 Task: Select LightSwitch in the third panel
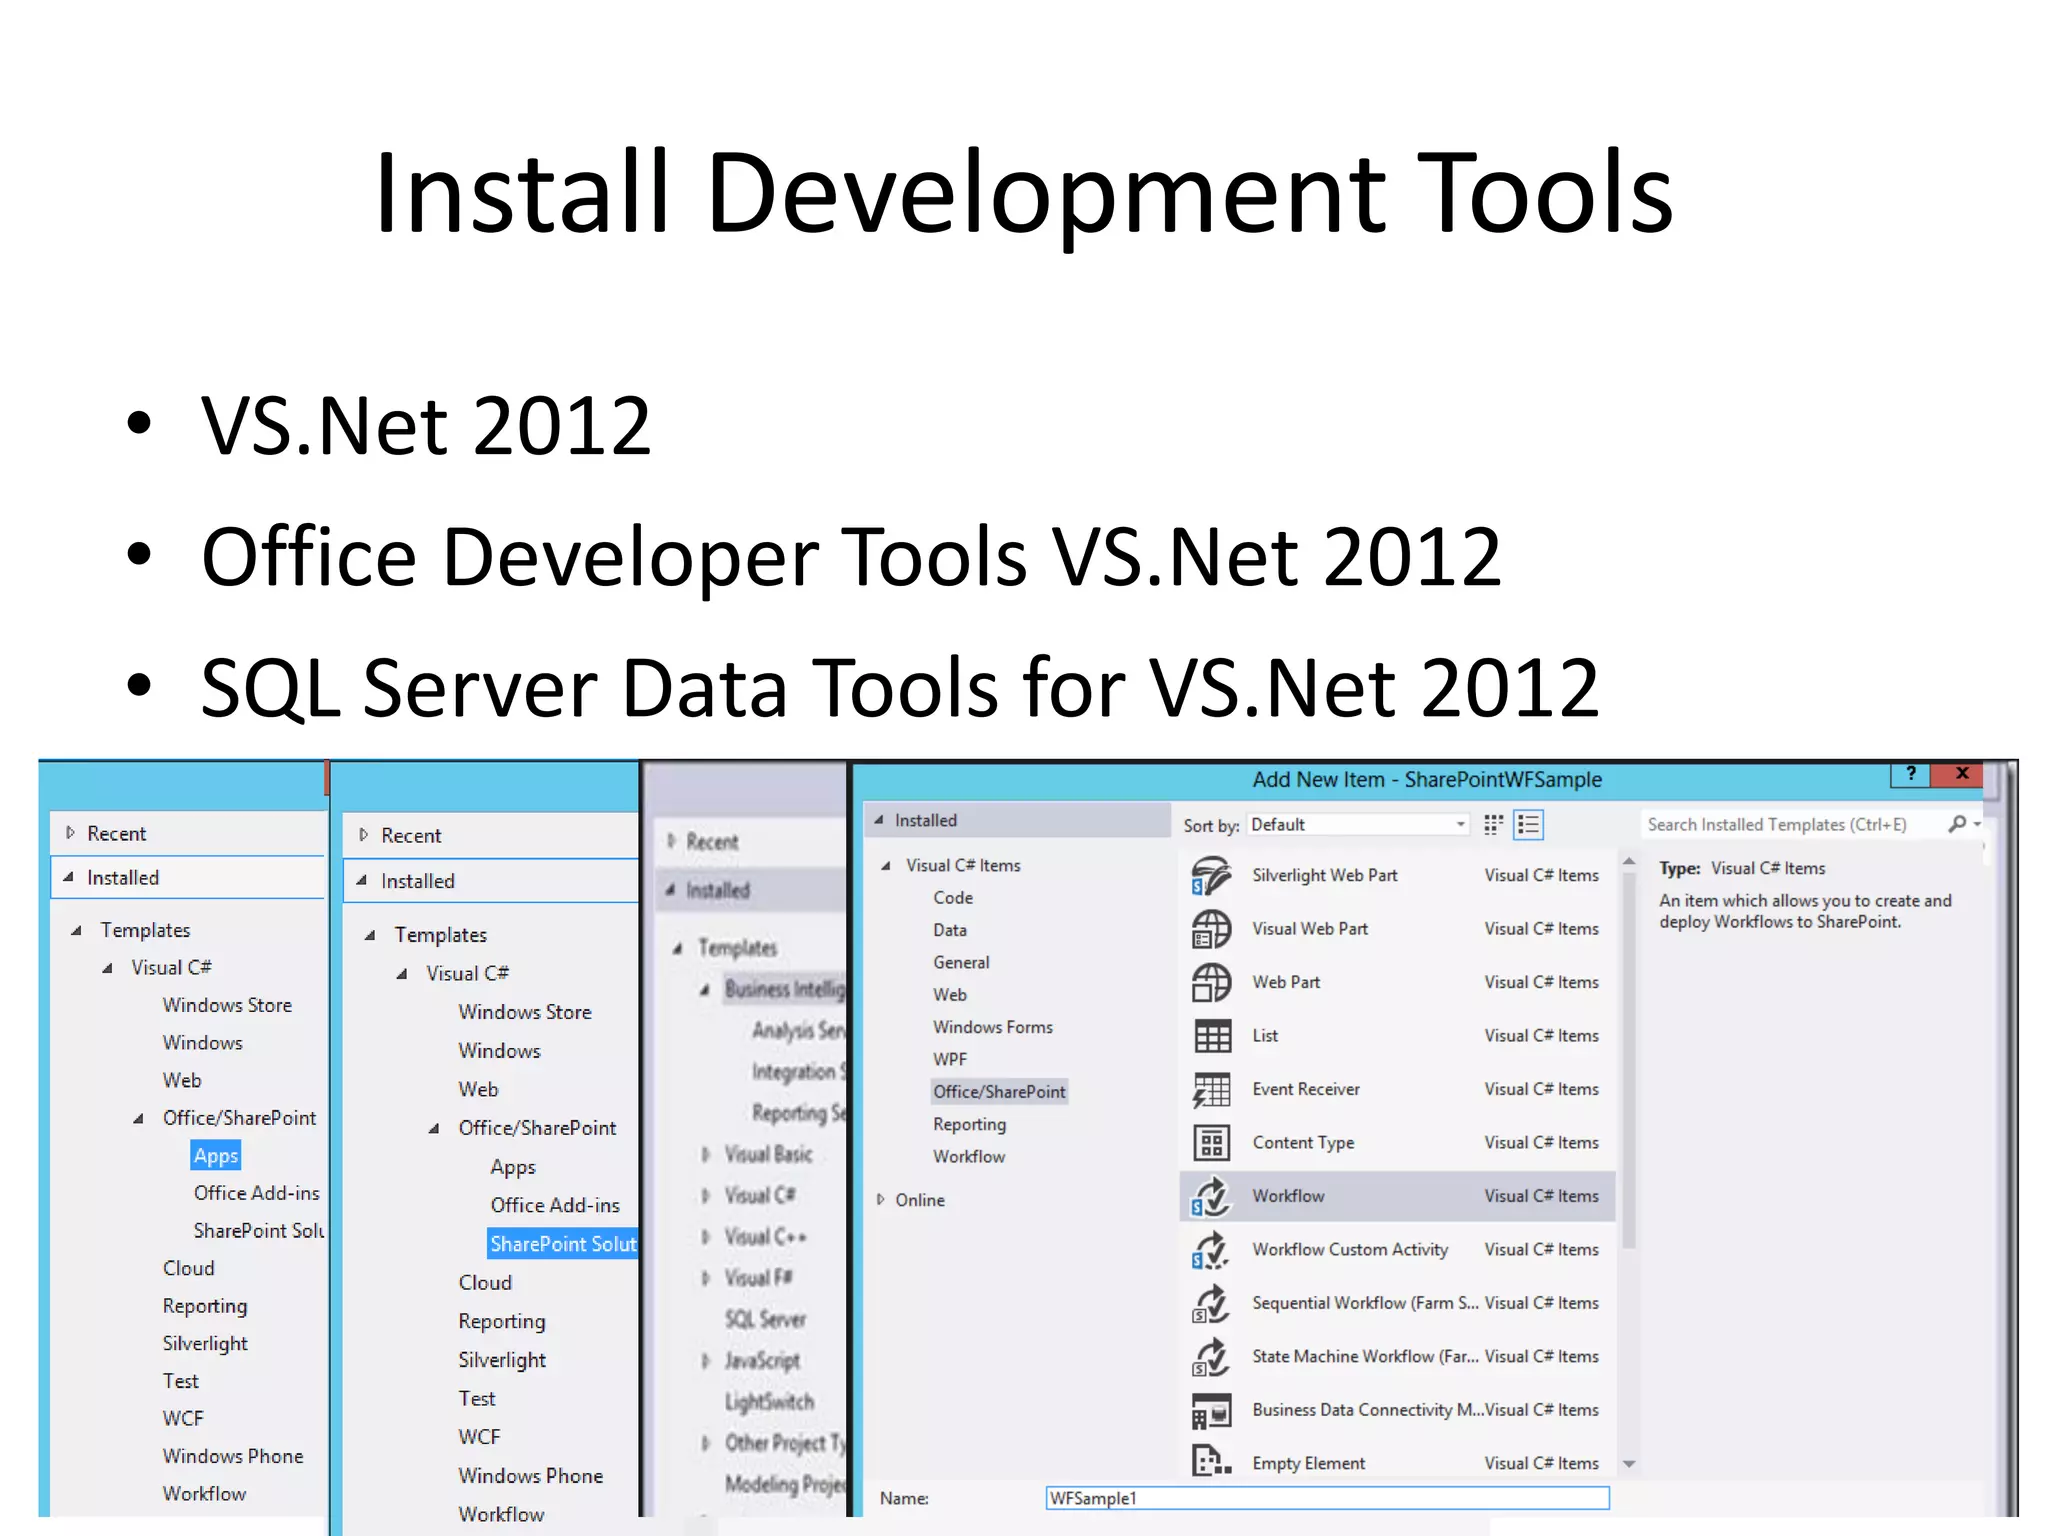769,1402
